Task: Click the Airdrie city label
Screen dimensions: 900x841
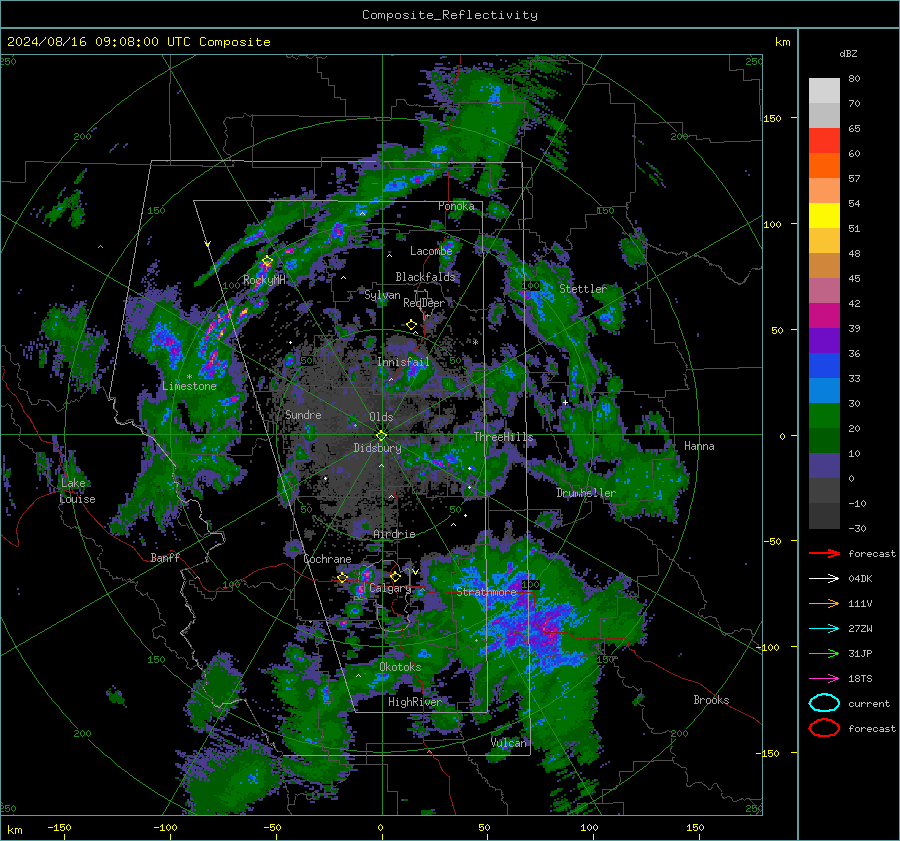Action: pos(394,534)
